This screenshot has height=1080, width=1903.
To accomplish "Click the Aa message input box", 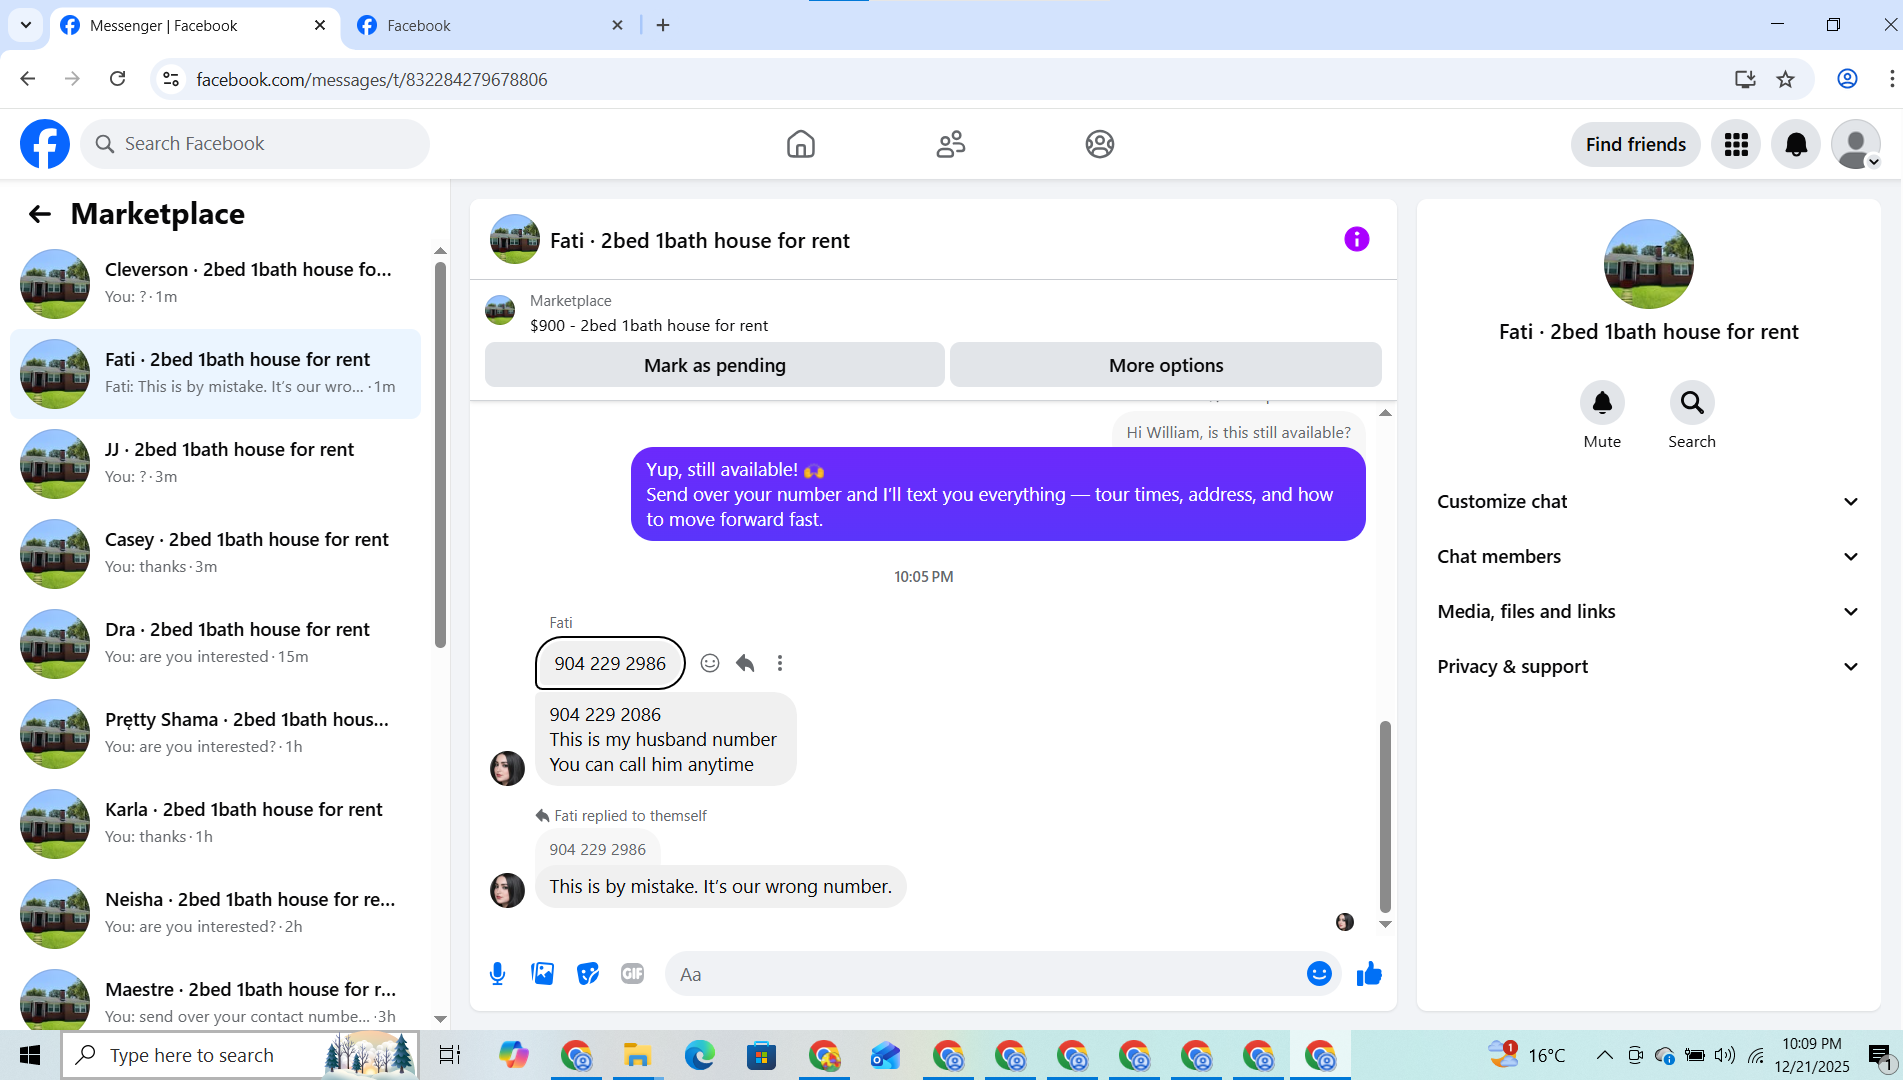I will click(x=985, y=974).
